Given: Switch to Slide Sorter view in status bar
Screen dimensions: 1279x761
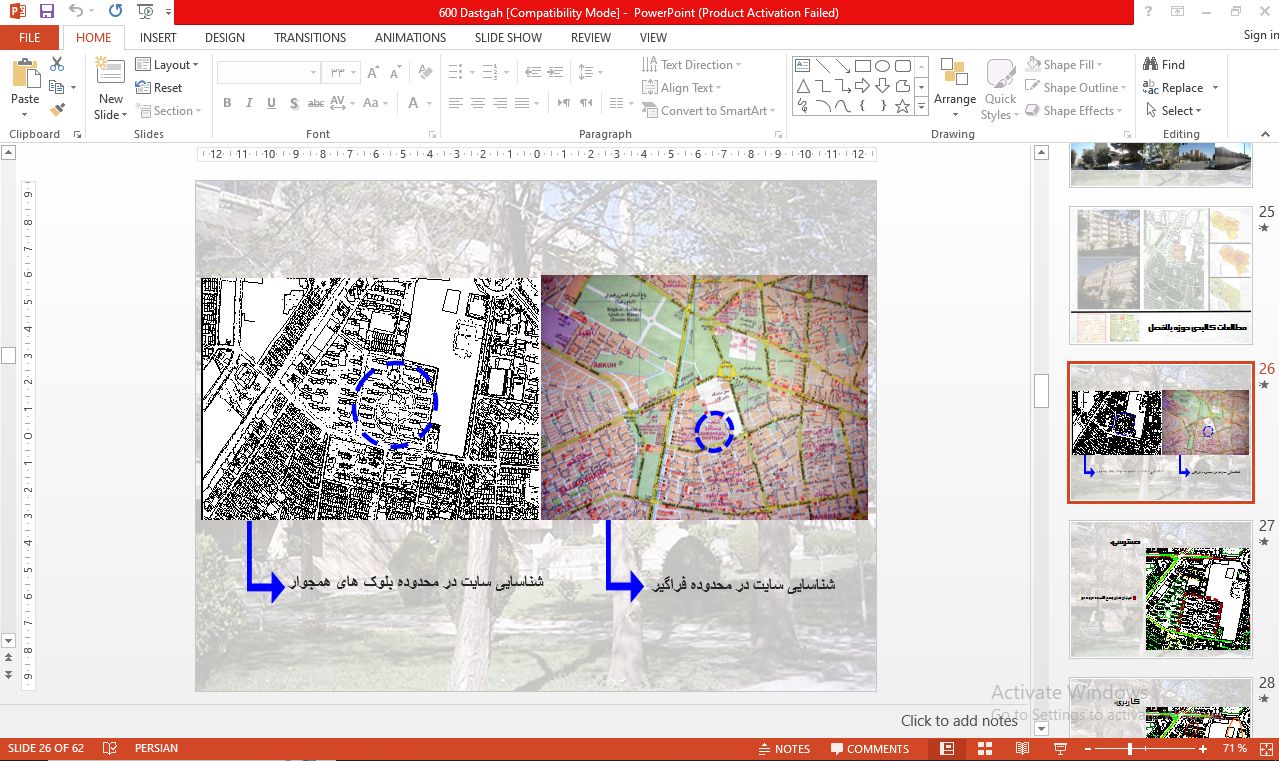Looking at the screenshot, I should point(984,749).
